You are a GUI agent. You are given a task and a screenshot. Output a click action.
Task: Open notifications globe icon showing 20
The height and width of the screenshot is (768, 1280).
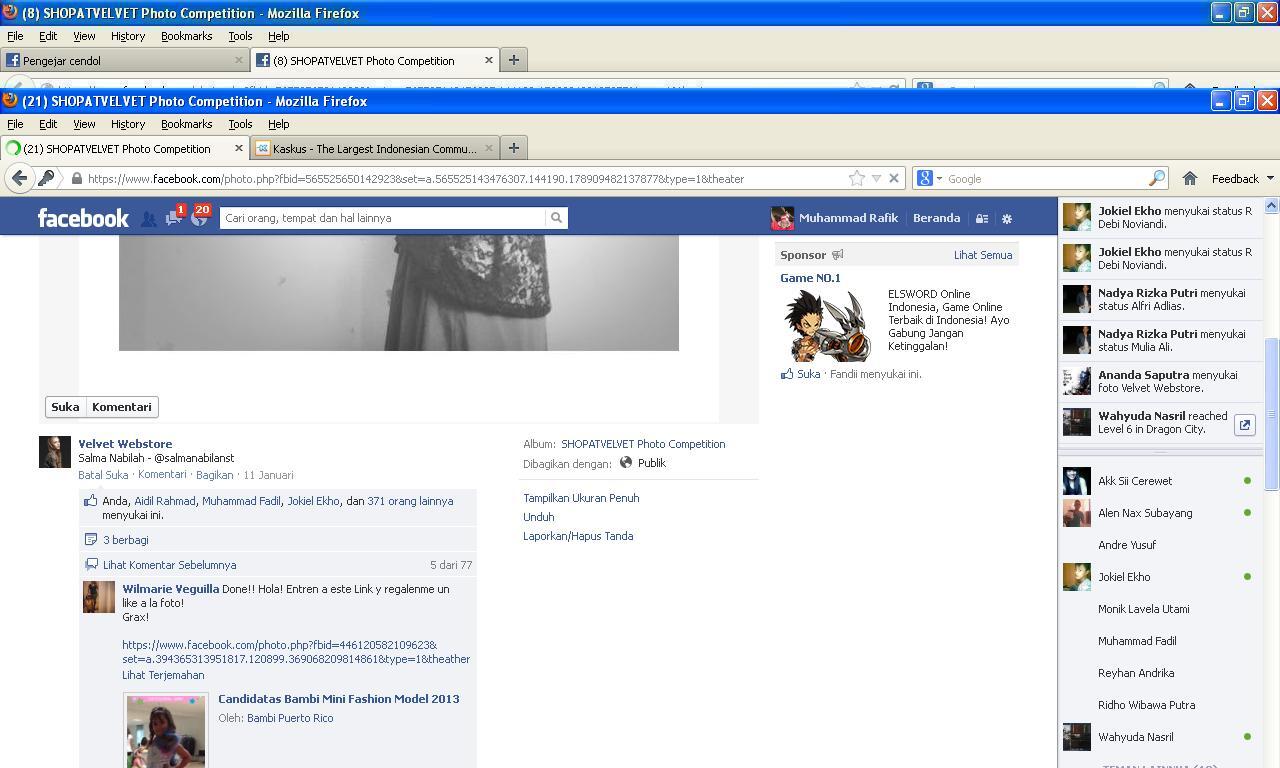[x=199, y=216]
